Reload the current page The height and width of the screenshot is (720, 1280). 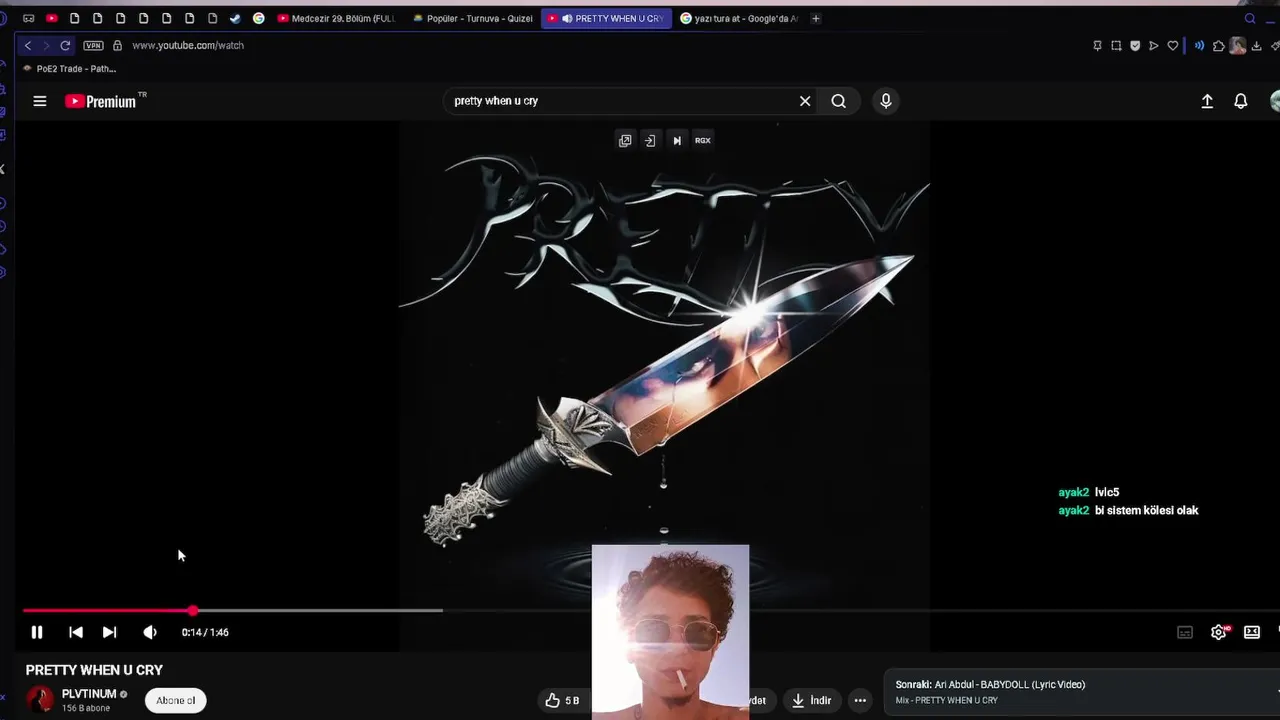tap(65, 45)
